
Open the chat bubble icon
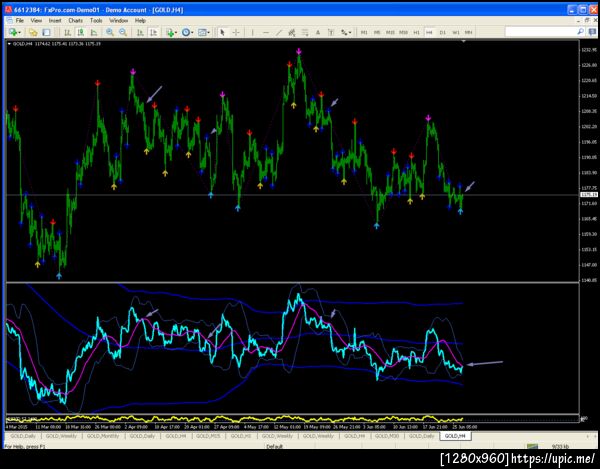(x=592, y=32)
